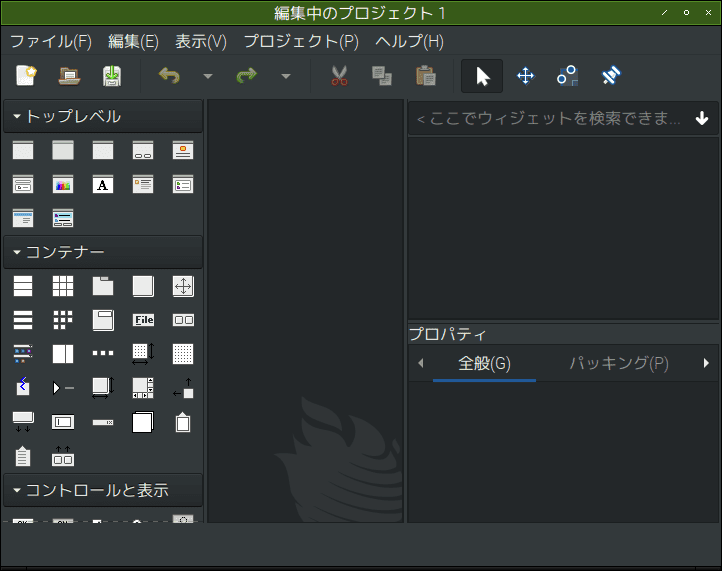Add a Recent Chooser Dialog widget
The image size is (722, 571).
tap(183, 185)
